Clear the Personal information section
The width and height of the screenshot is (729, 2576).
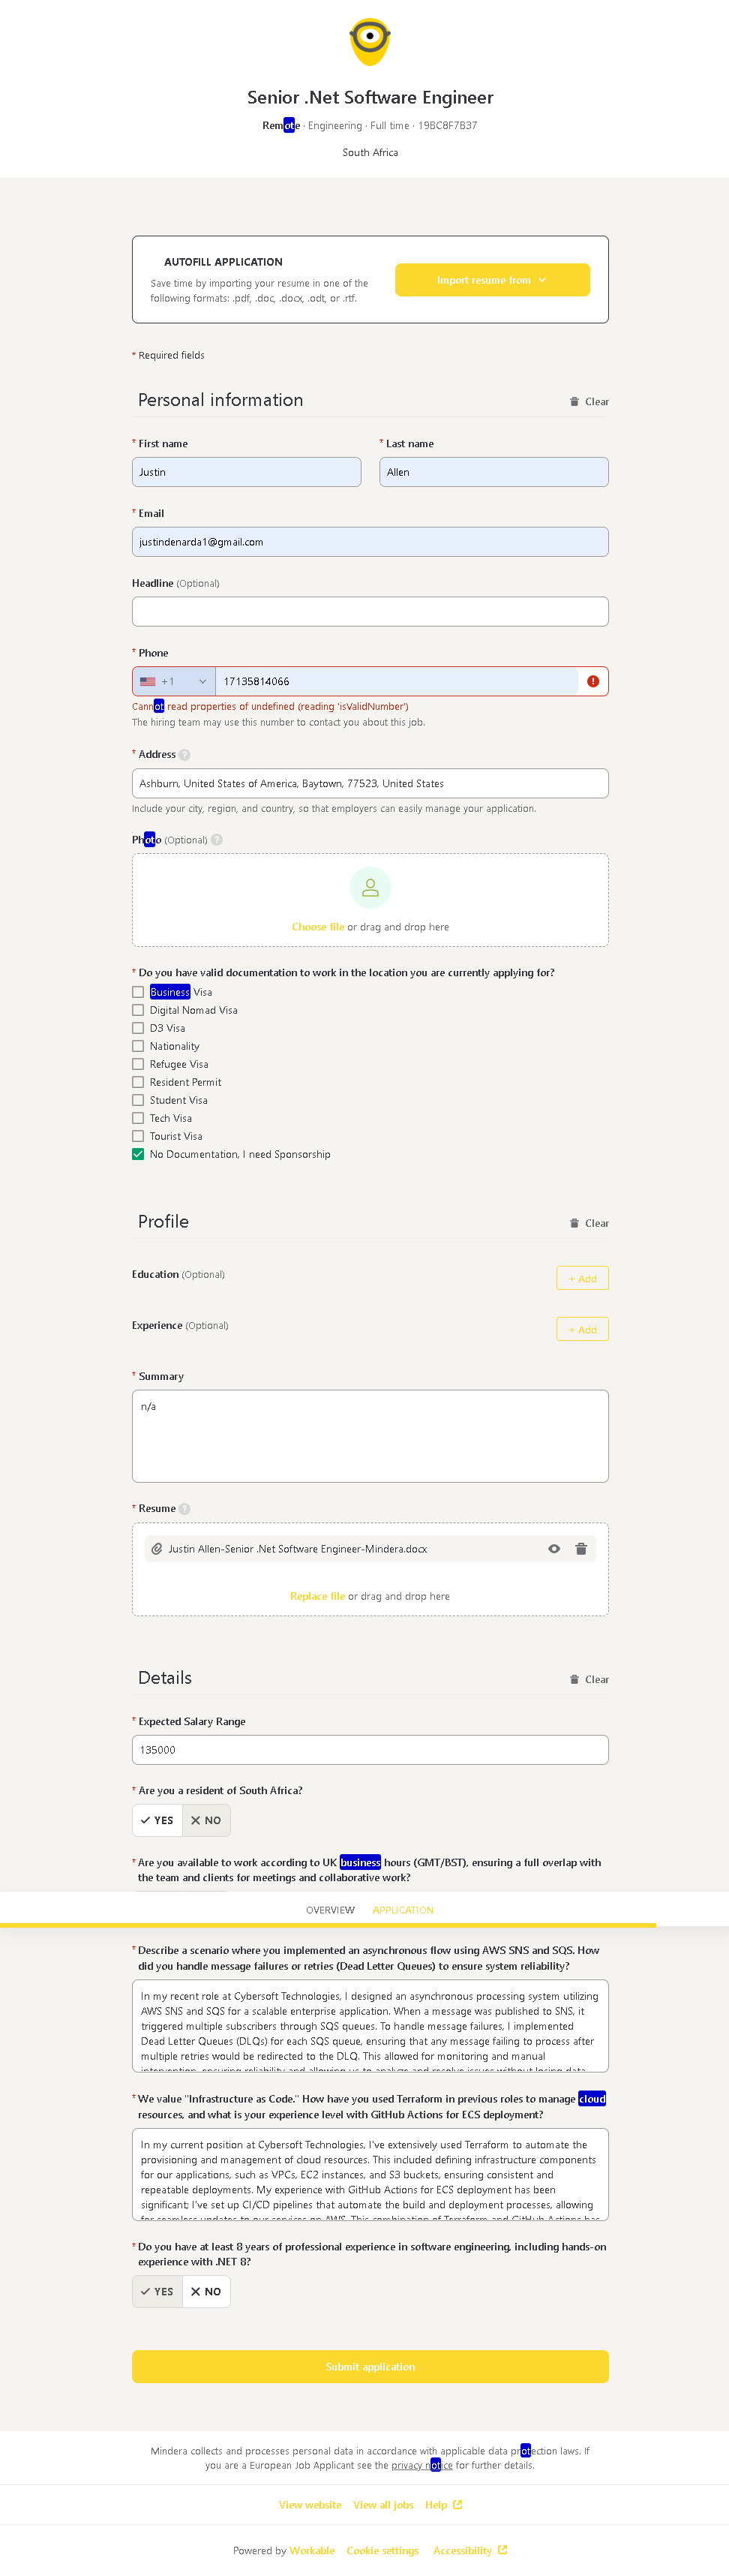point(589,402)
